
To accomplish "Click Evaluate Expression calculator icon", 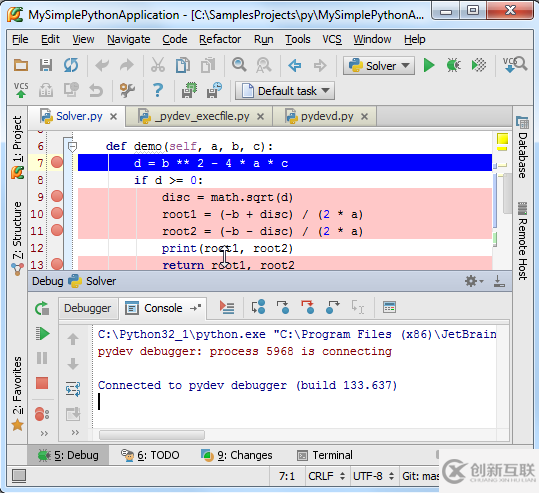I will [389, 307].
